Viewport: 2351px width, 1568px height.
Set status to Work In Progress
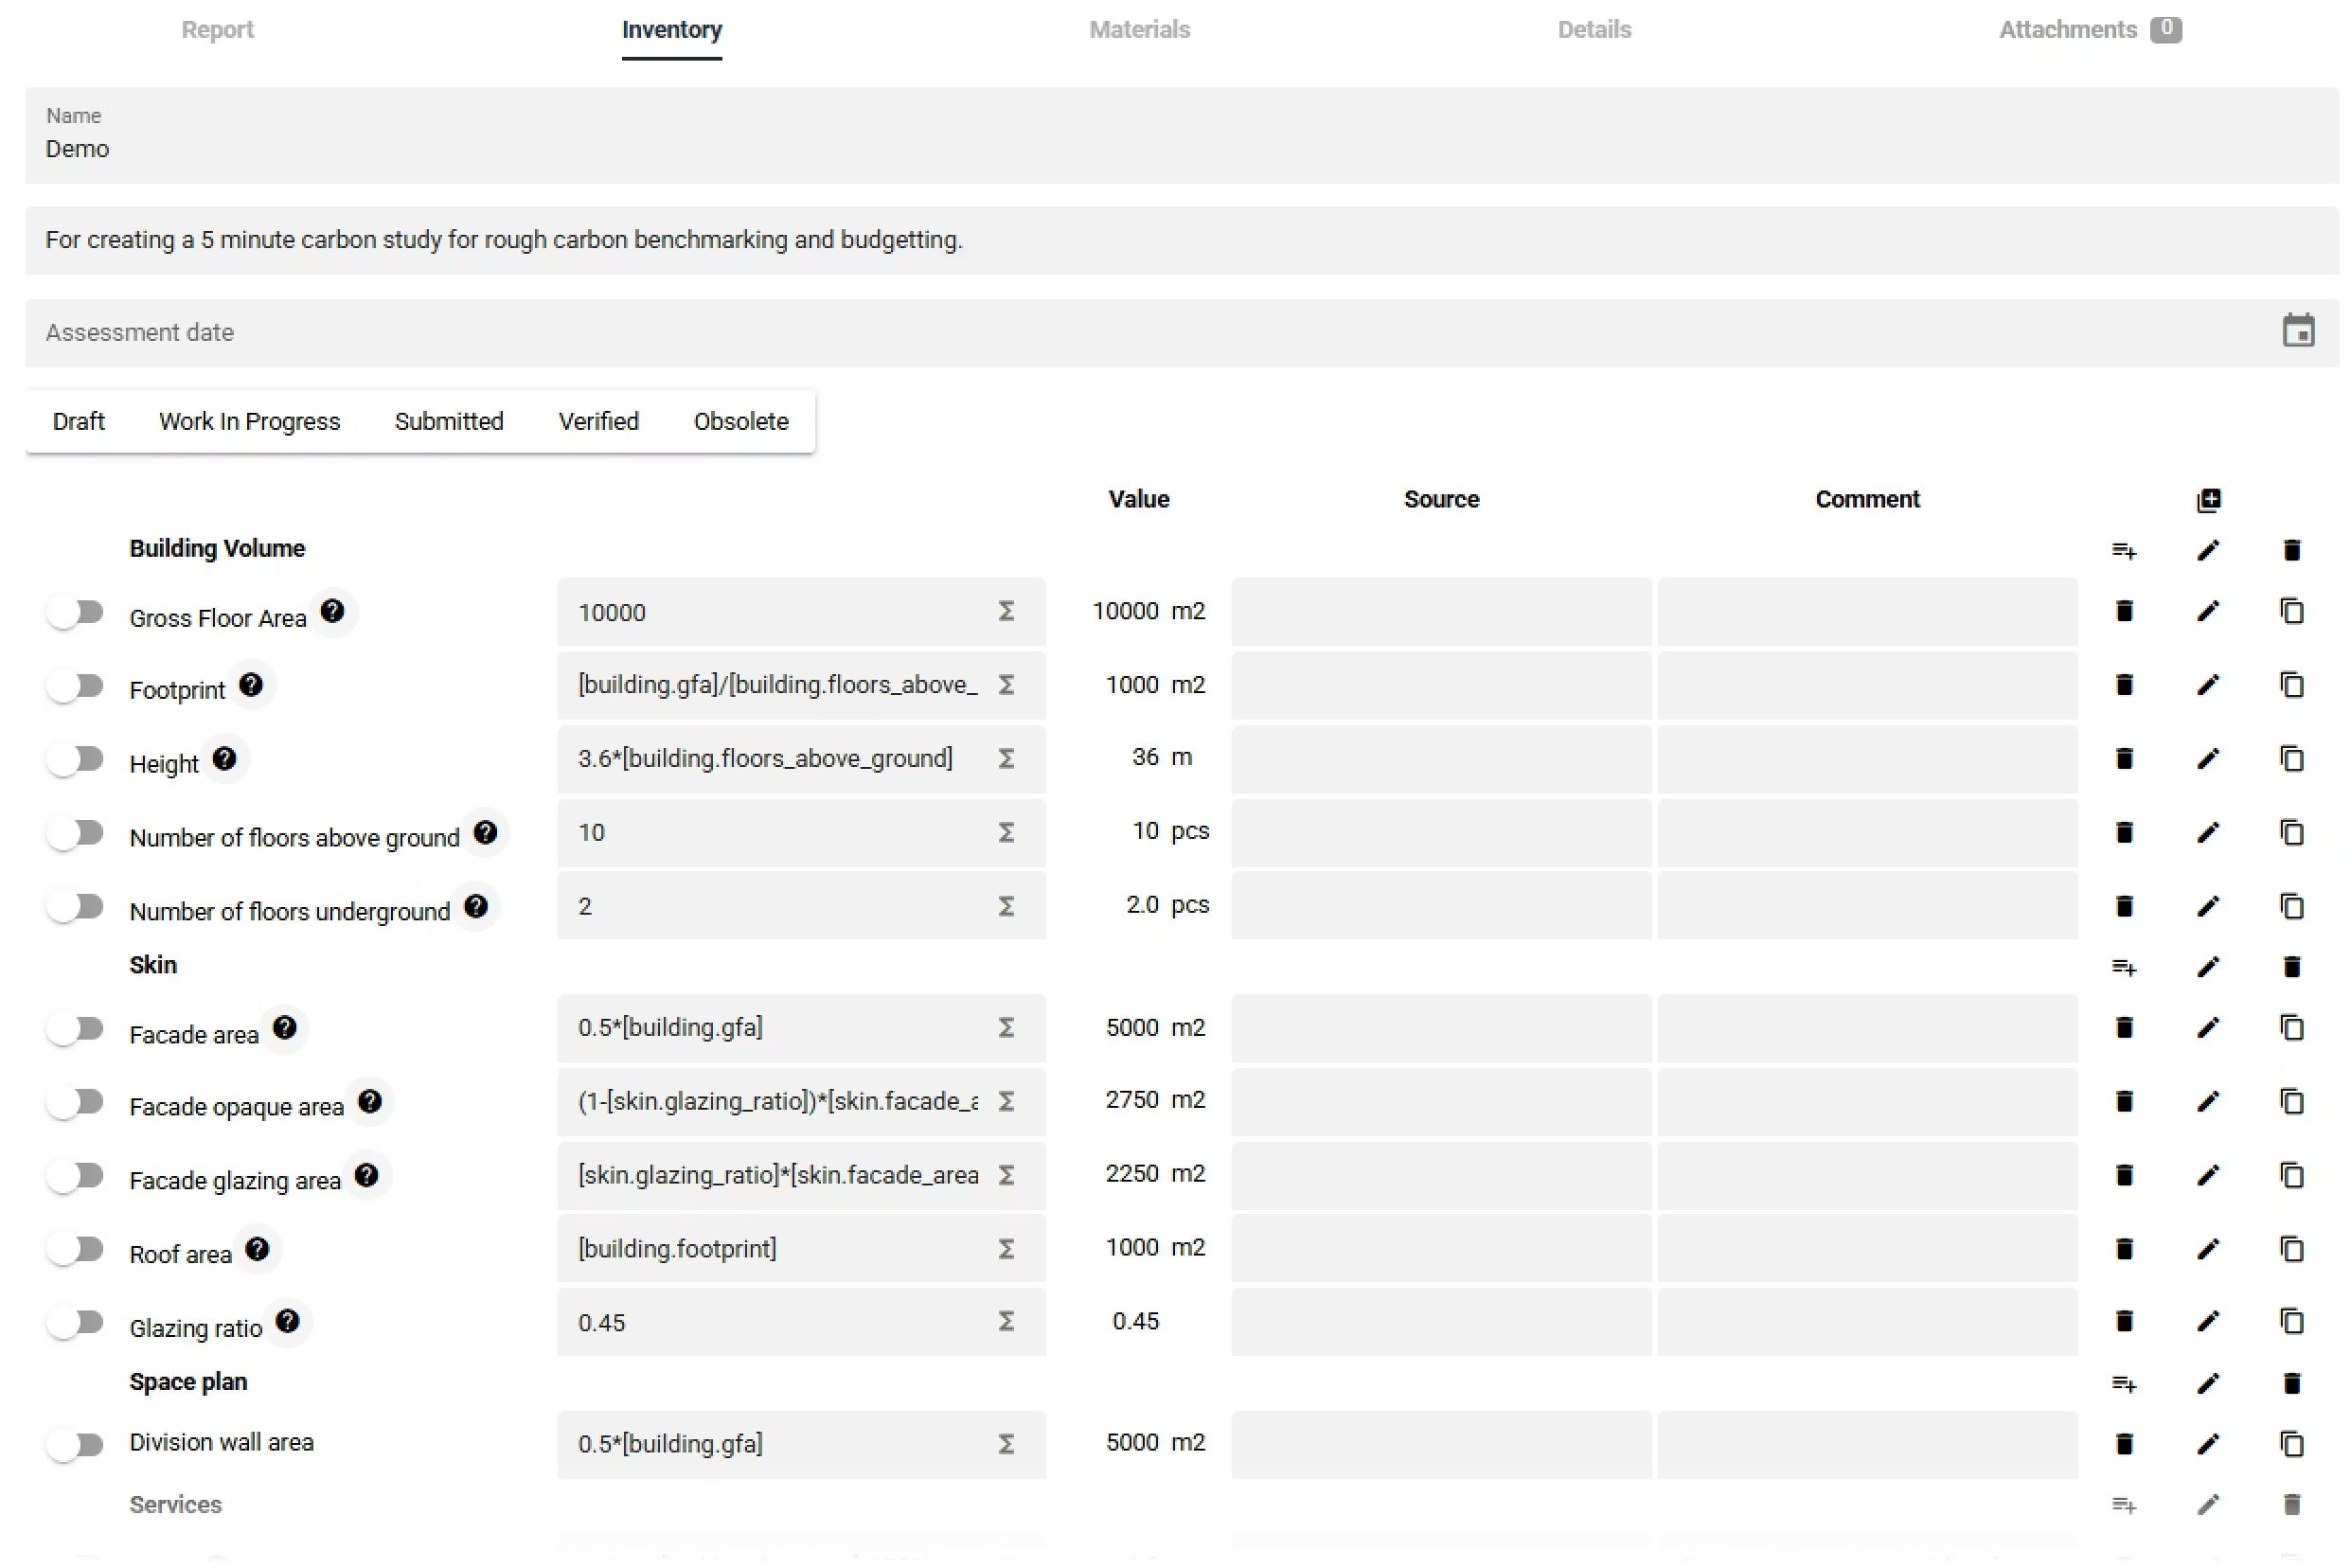coord(249,421)
